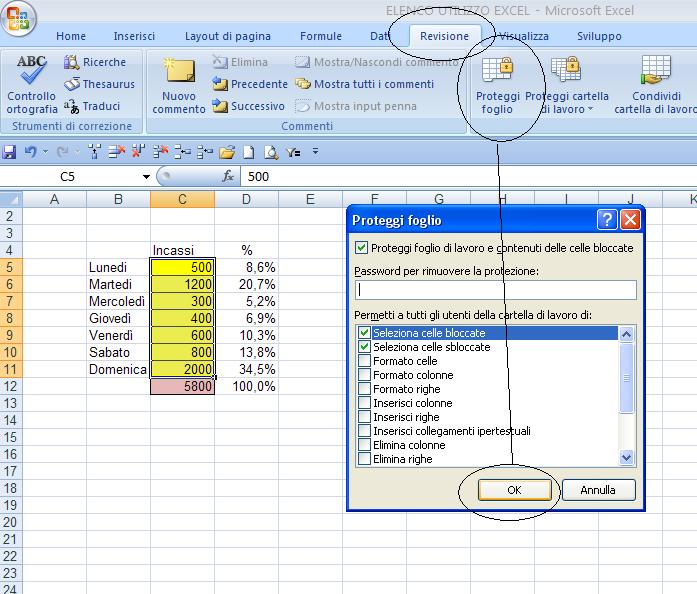
Task: Check Elimina colonne option
Action: (x=365, y=445)
